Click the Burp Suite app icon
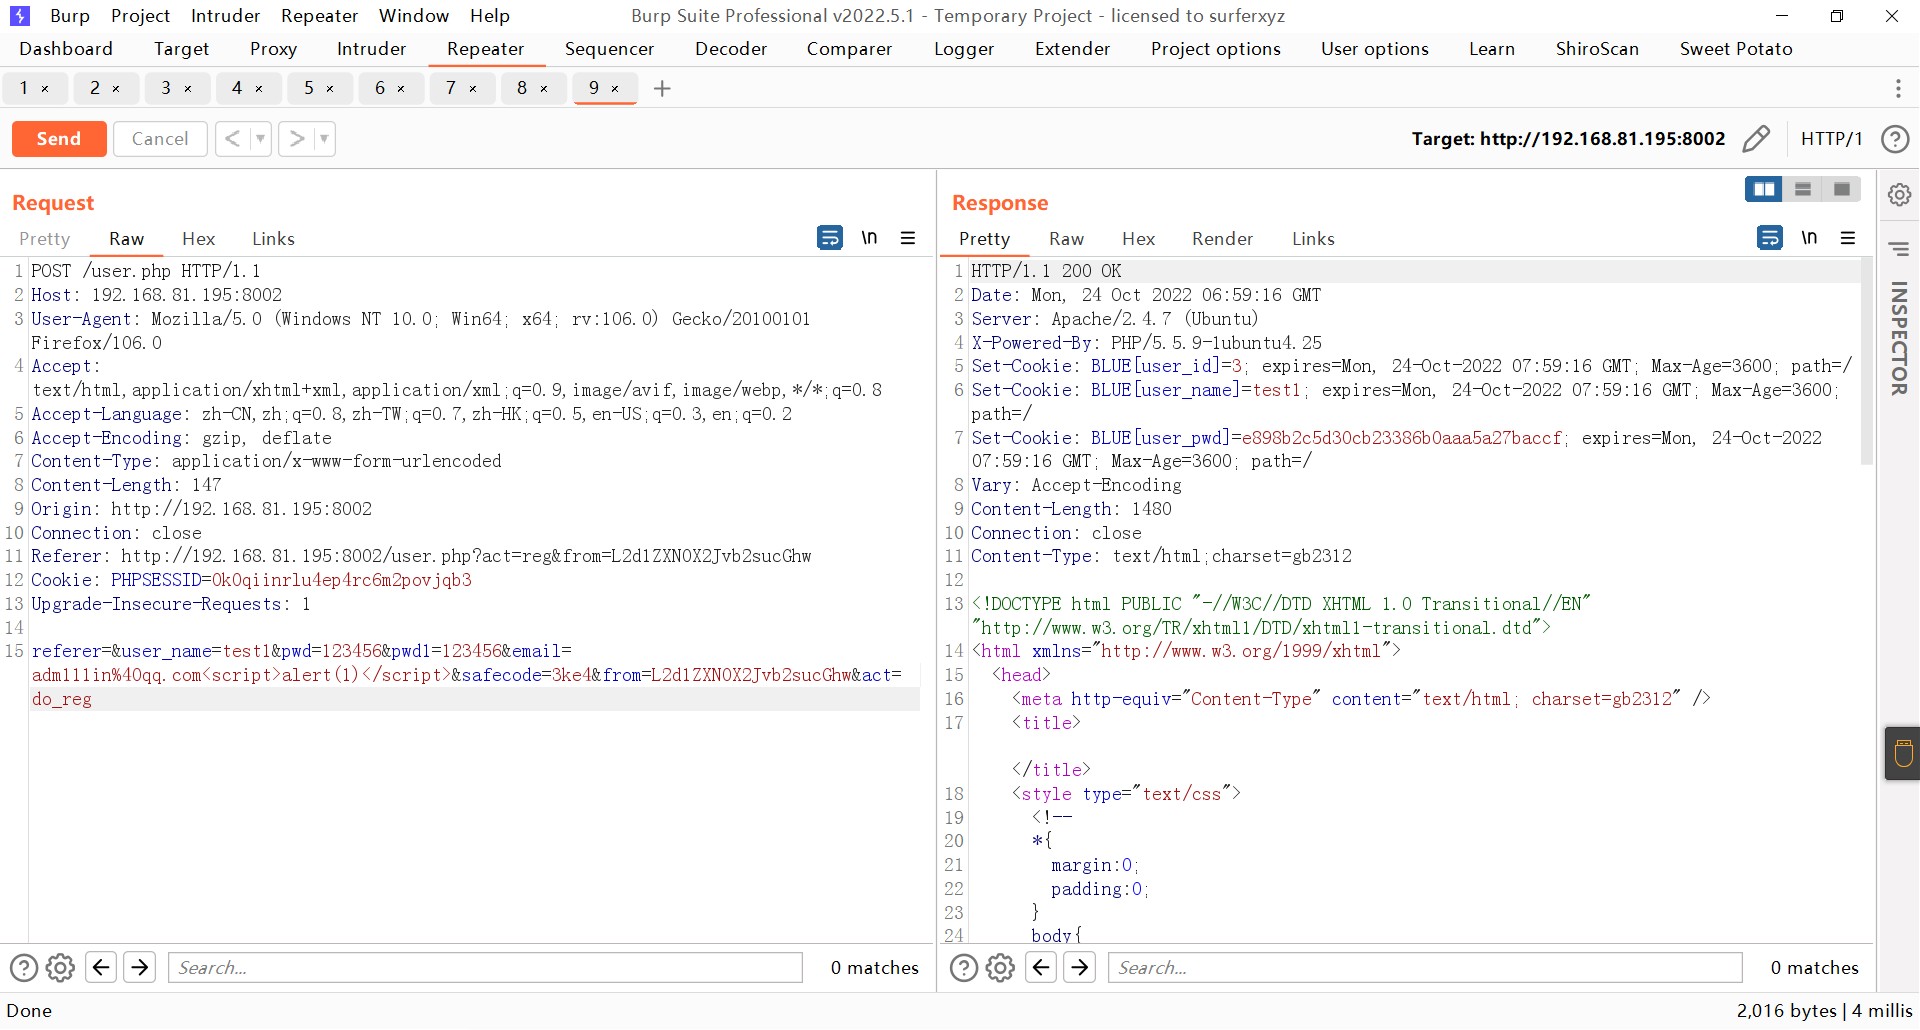This screenshot has width=1920, height=1030. 19,16
